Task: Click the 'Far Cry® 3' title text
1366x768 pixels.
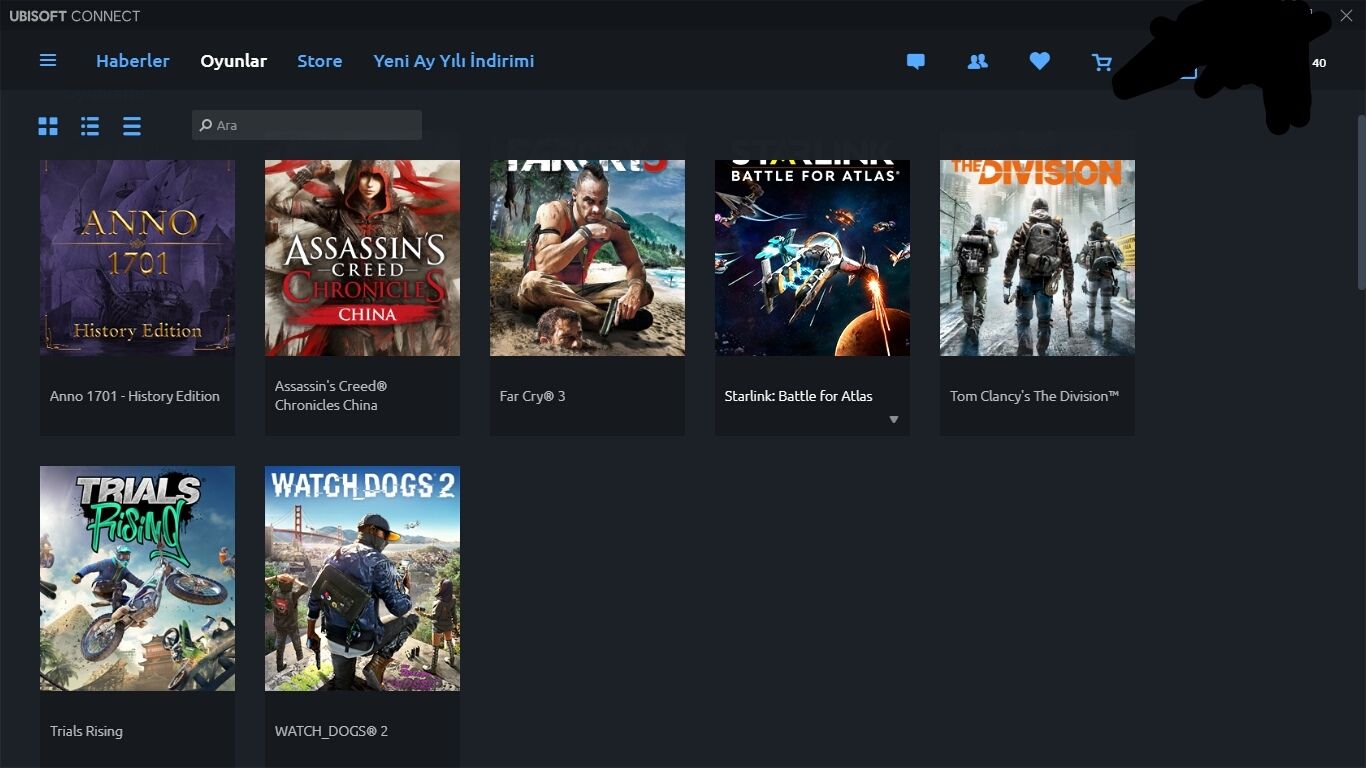Action: [533, 396]
